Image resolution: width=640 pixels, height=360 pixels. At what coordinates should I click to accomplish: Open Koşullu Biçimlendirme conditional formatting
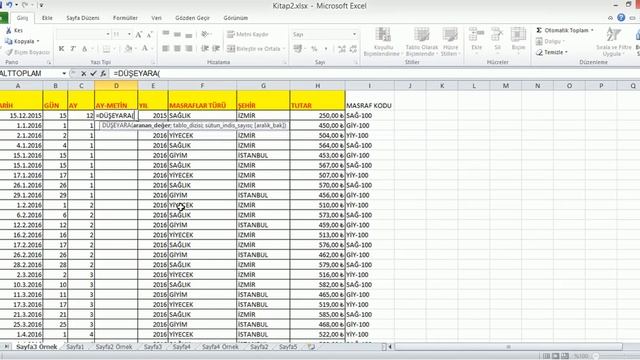[383, 42]
